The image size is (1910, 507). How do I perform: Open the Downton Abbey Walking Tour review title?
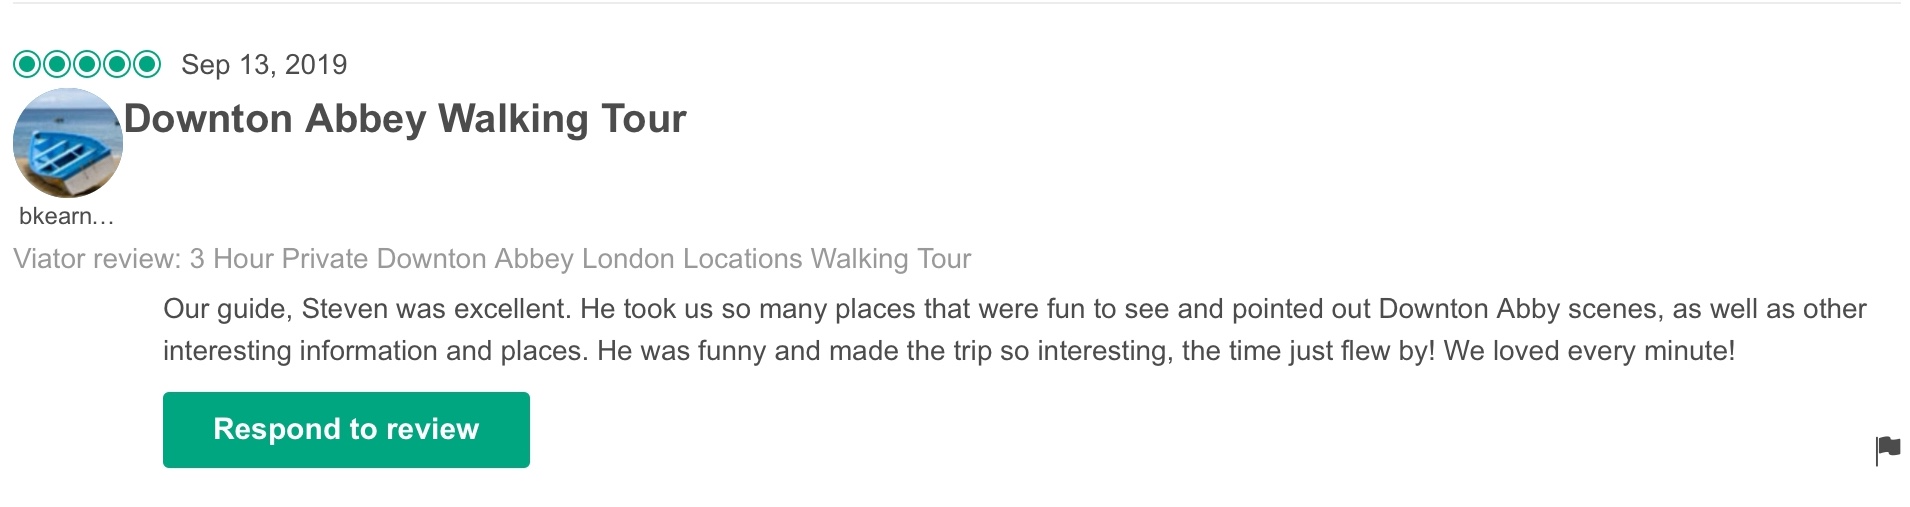405,119
